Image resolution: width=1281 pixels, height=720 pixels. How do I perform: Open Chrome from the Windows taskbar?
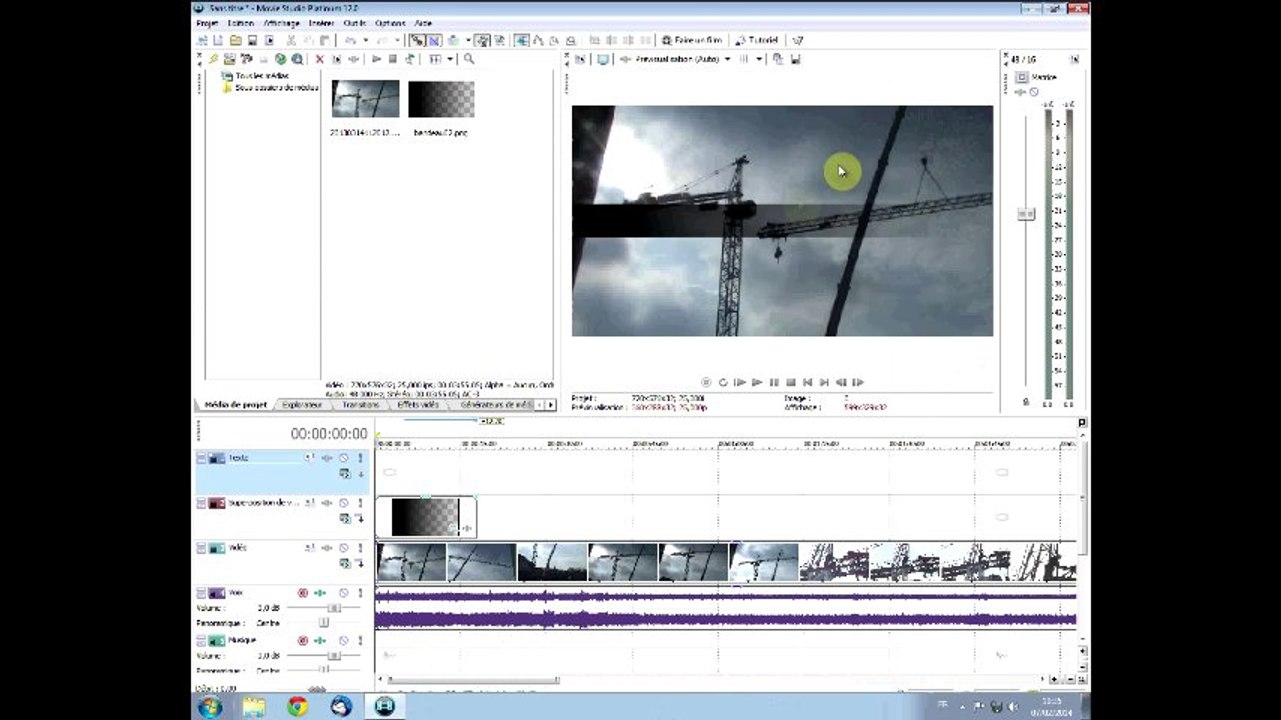click(x=298, y=707)
